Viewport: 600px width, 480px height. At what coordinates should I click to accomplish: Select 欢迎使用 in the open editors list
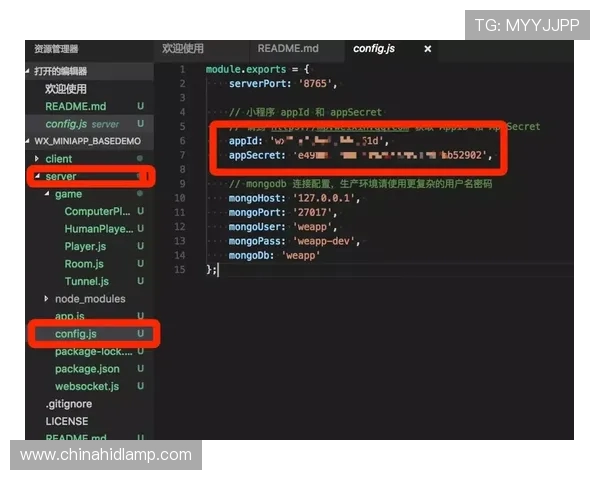pos(68,89)
